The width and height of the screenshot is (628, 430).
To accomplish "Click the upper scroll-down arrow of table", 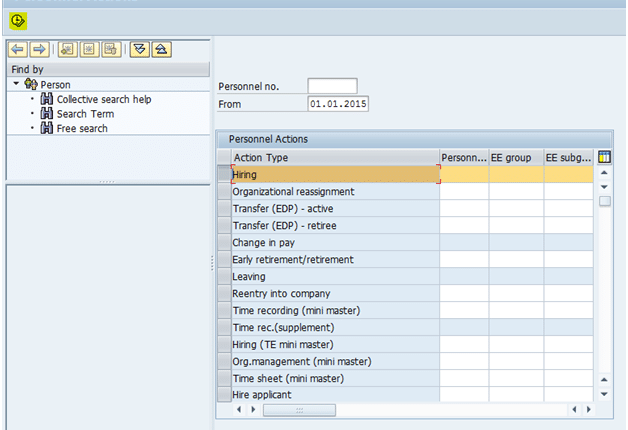I will [x=604, y=187].
